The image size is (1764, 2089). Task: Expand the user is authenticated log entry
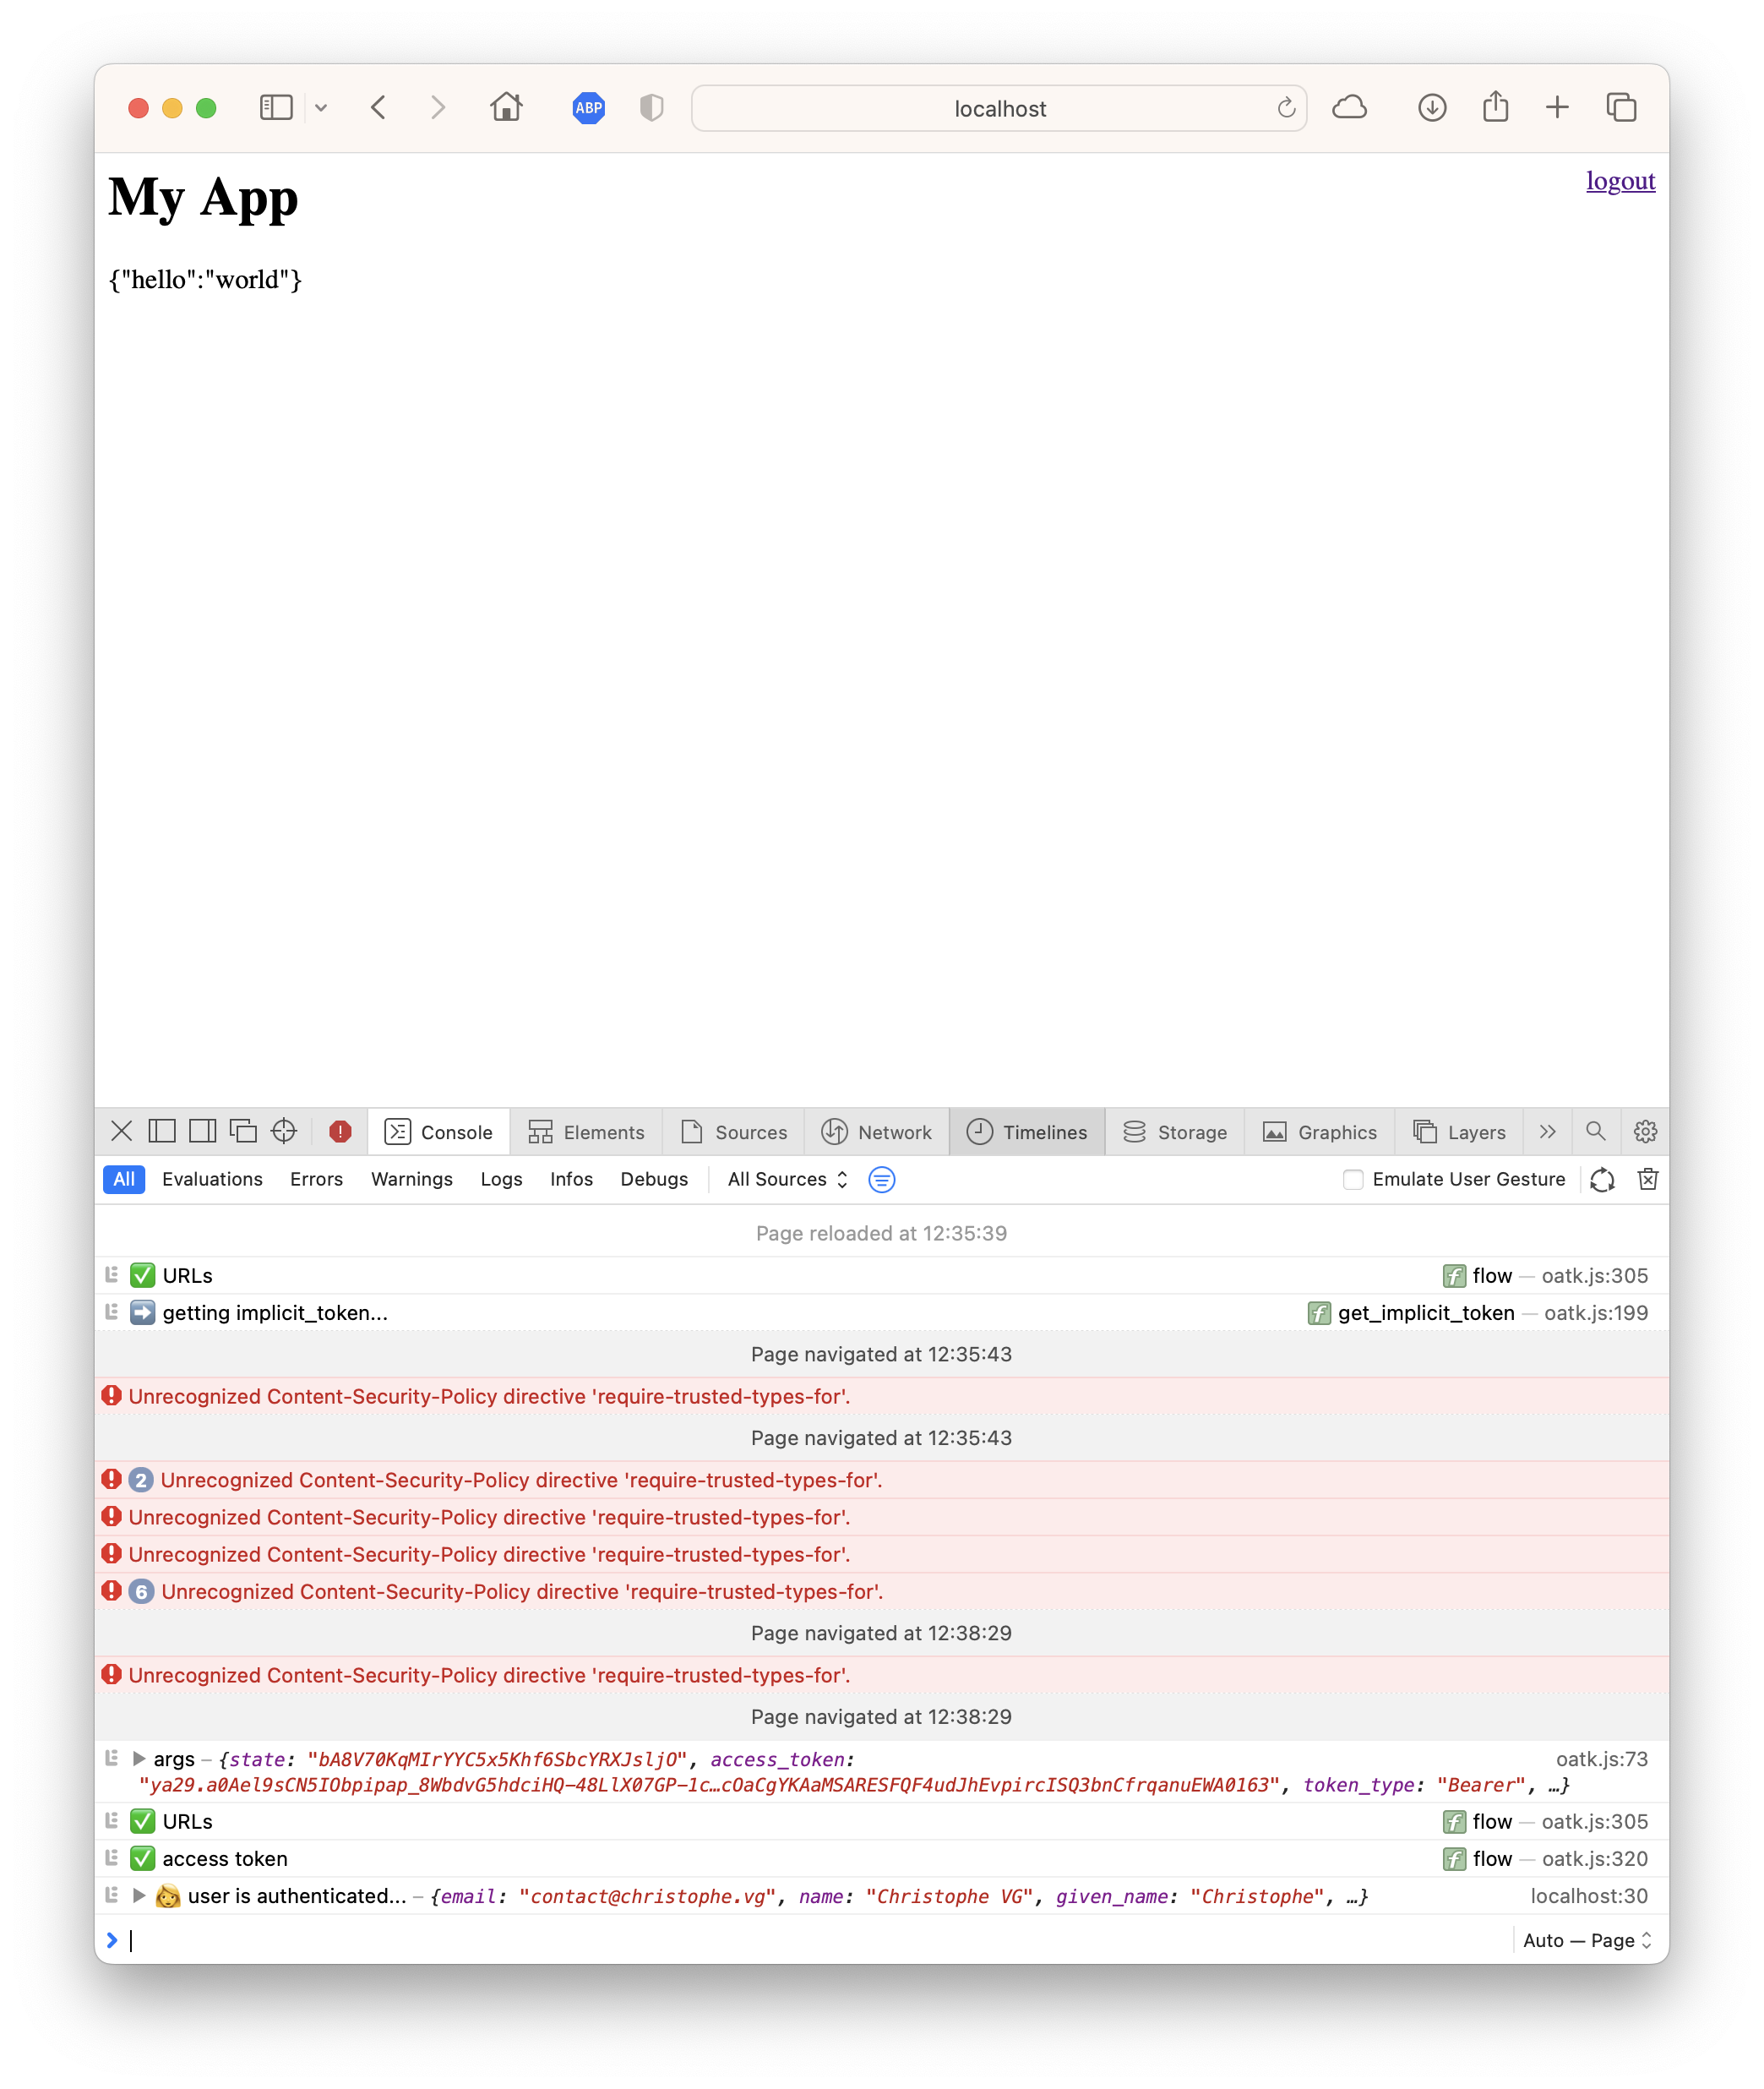pos(139,1895)
